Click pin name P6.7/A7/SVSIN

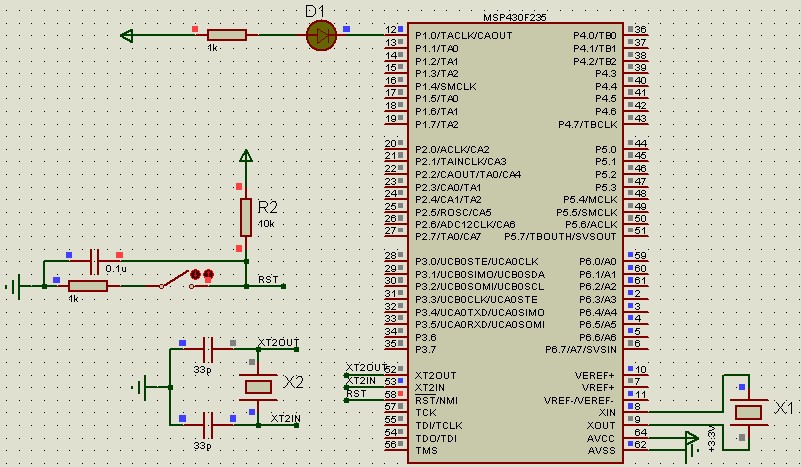581,350
